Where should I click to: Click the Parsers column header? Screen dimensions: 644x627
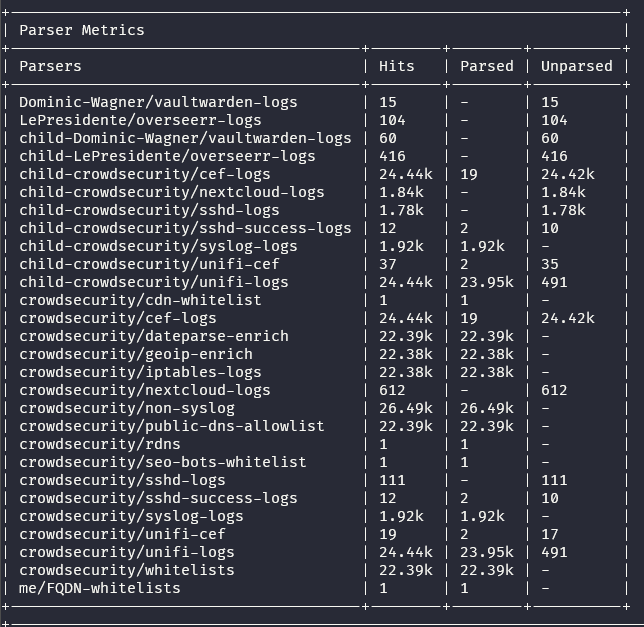pyautogui.click(x=50, y=66)
